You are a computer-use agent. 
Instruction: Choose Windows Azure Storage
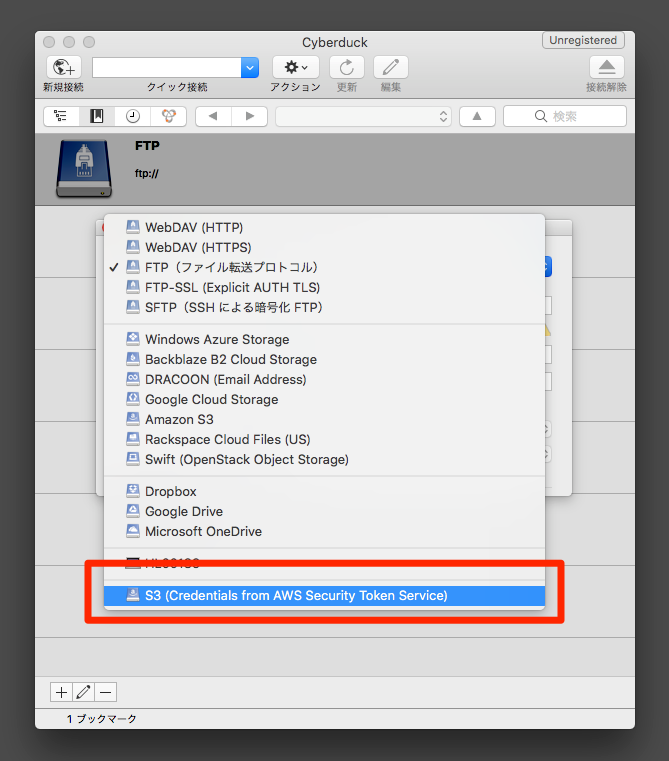[324, 339]
